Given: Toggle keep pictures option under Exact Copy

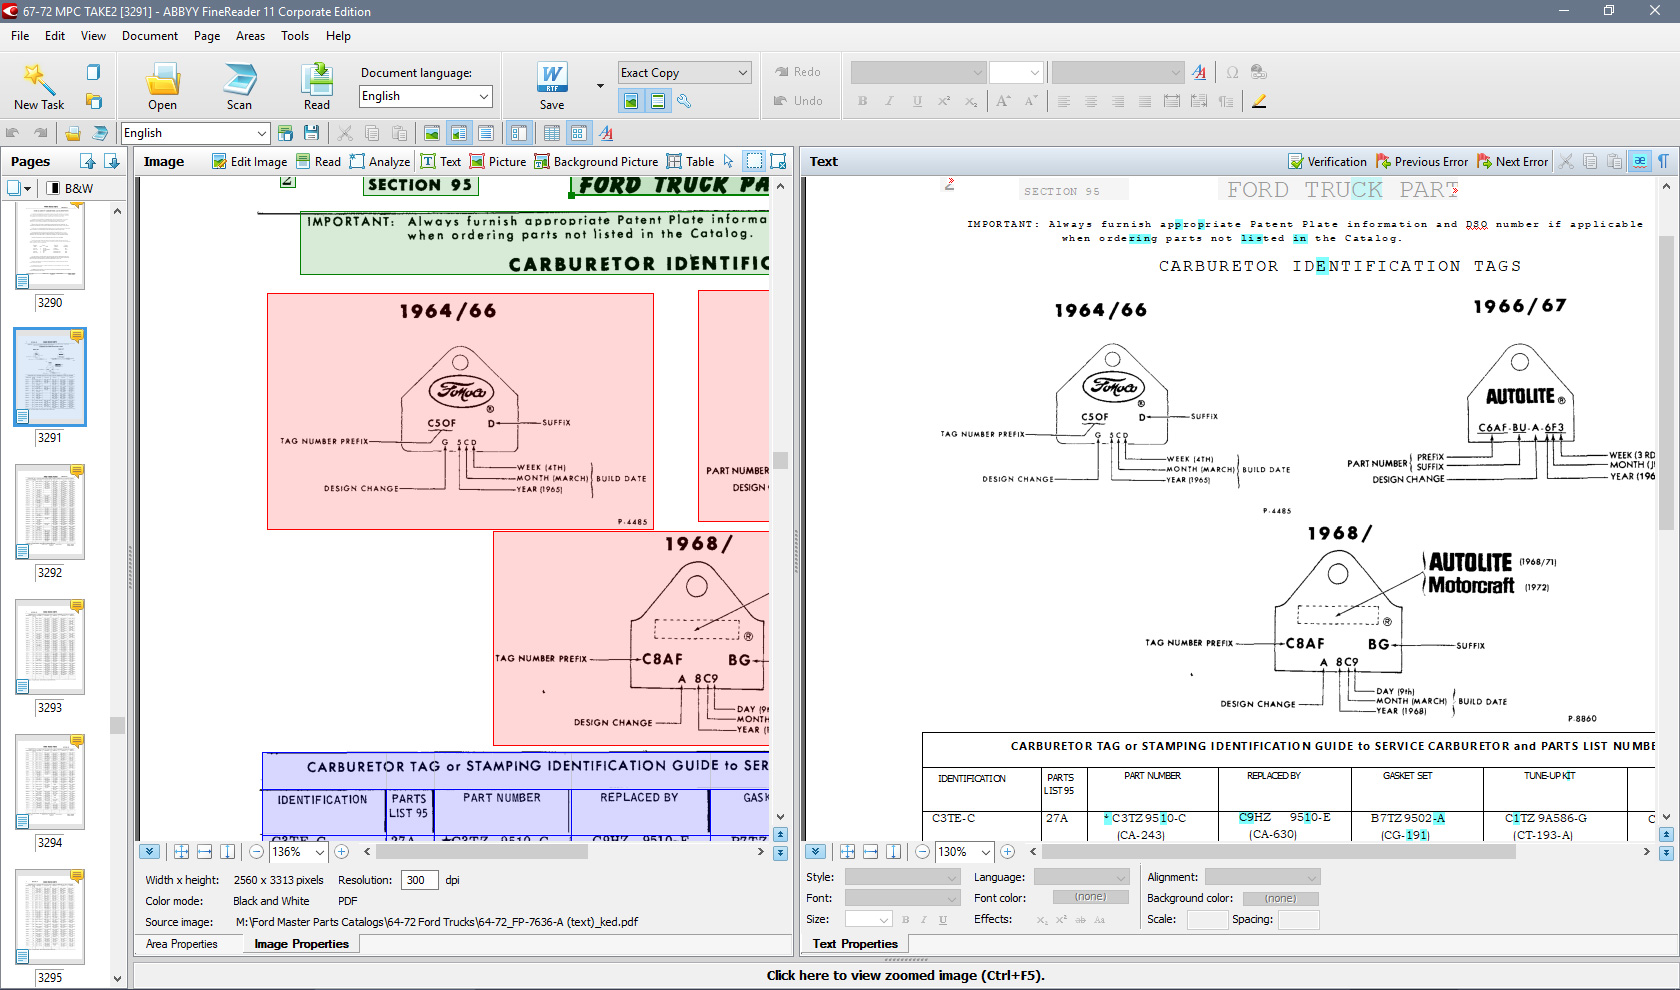Looking at the screenshot, I should [x=631, y=101].
